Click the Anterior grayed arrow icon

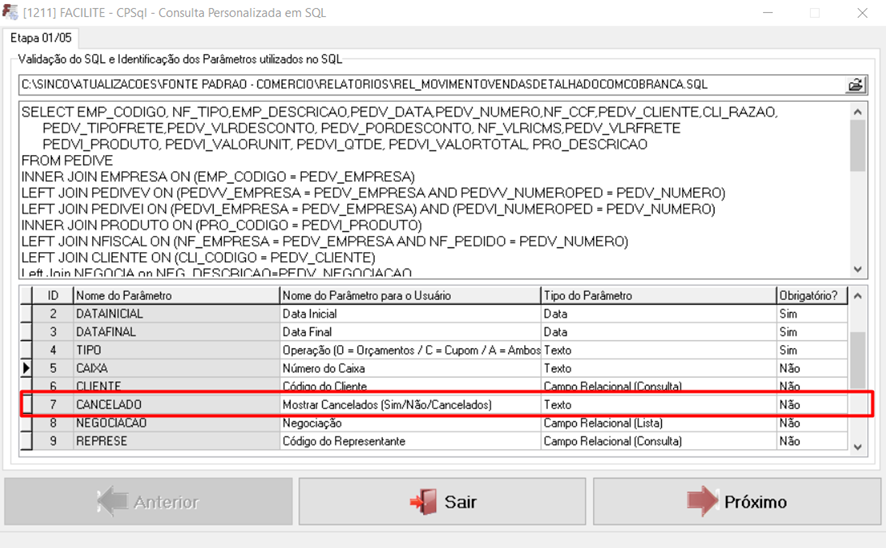(112, 501)
